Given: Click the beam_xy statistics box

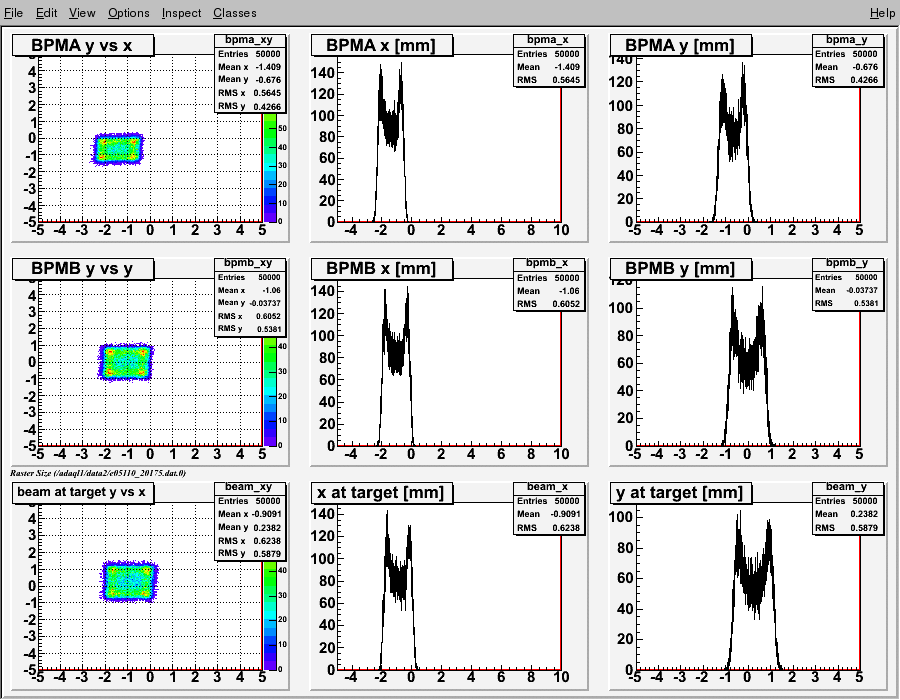Looking at the screenshot, I should click(250, 520).
